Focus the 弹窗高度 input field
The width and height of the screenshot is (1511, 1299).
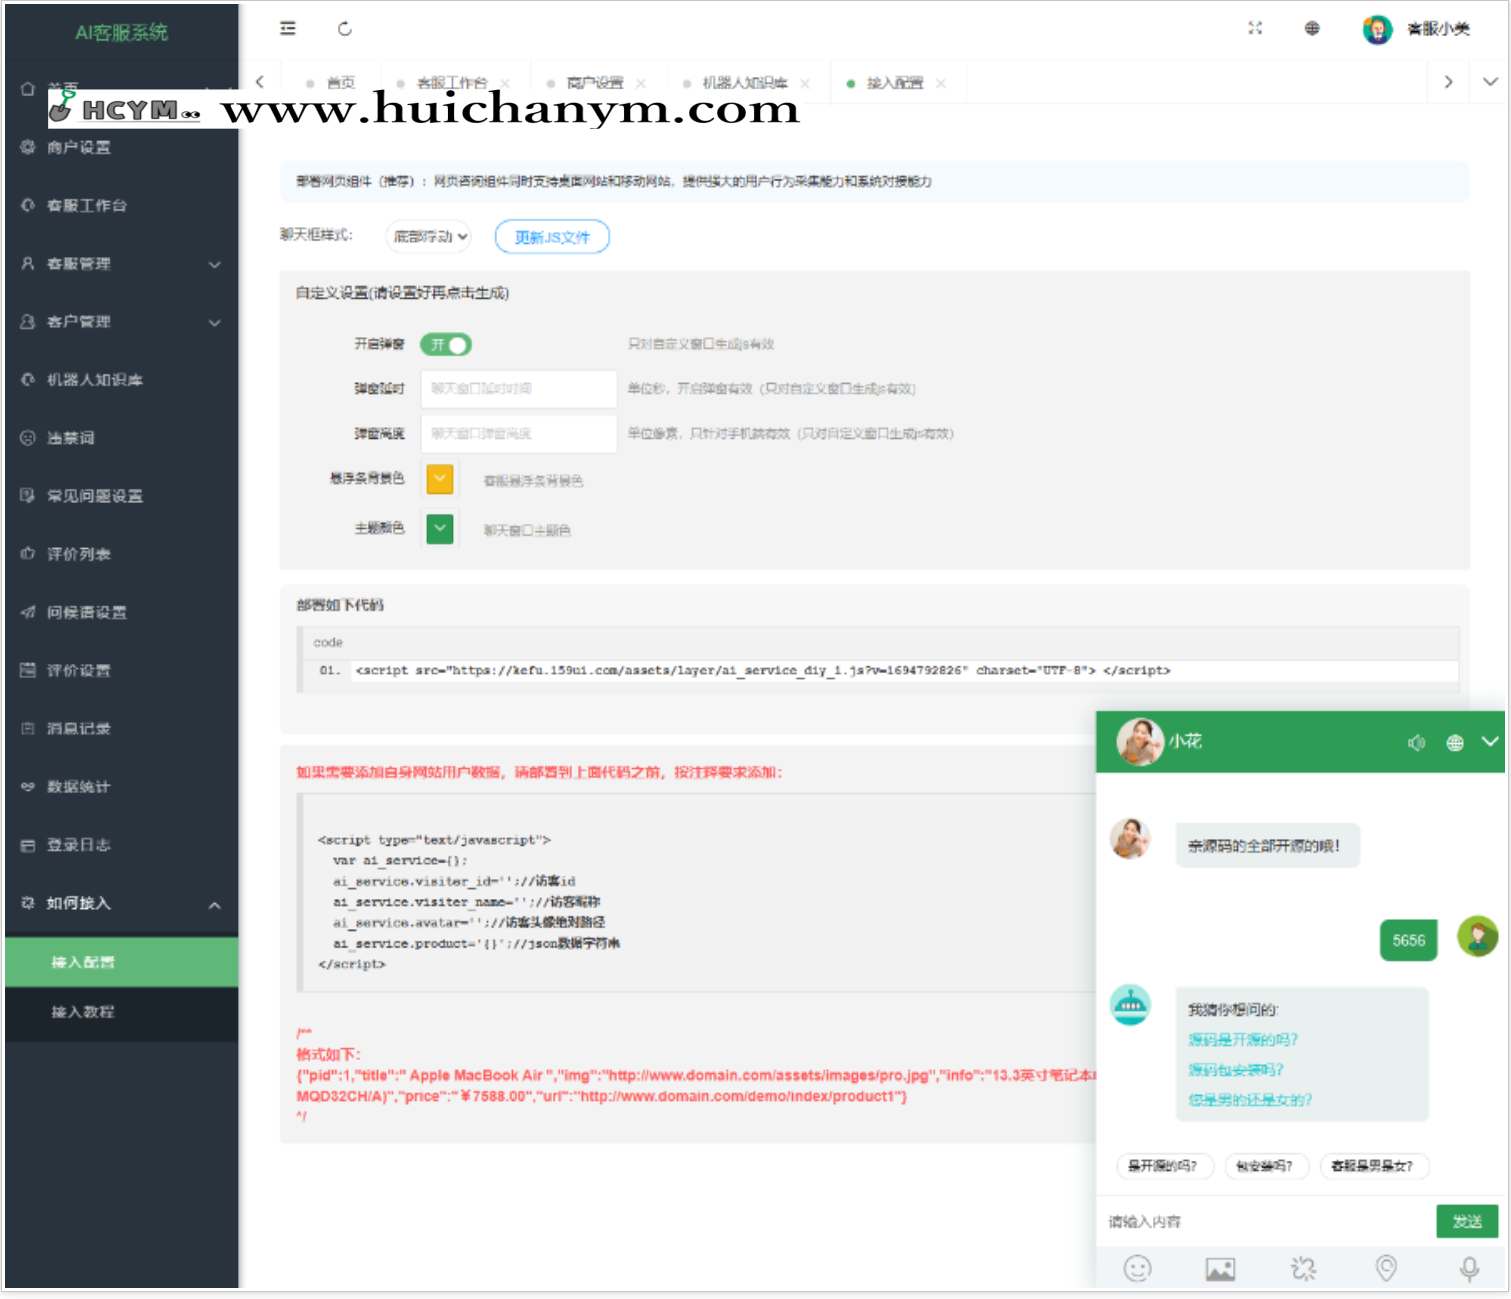(518, 433)
